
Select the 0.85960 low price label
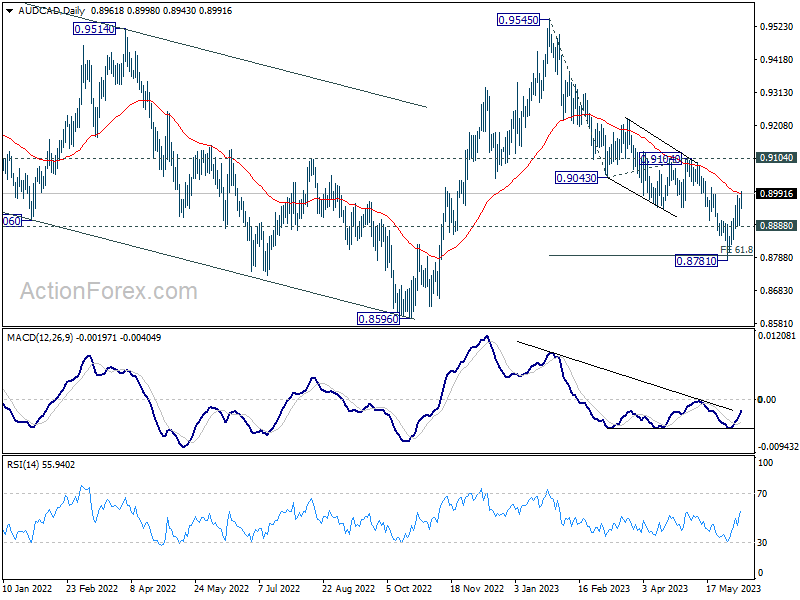379,319
